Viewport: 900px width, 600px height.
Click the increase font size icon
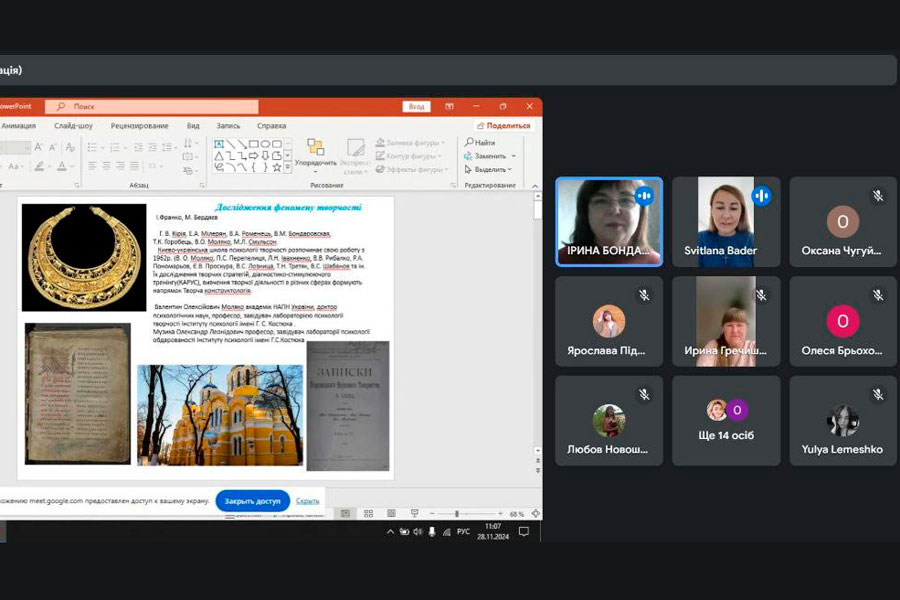(x=39, y=147)
